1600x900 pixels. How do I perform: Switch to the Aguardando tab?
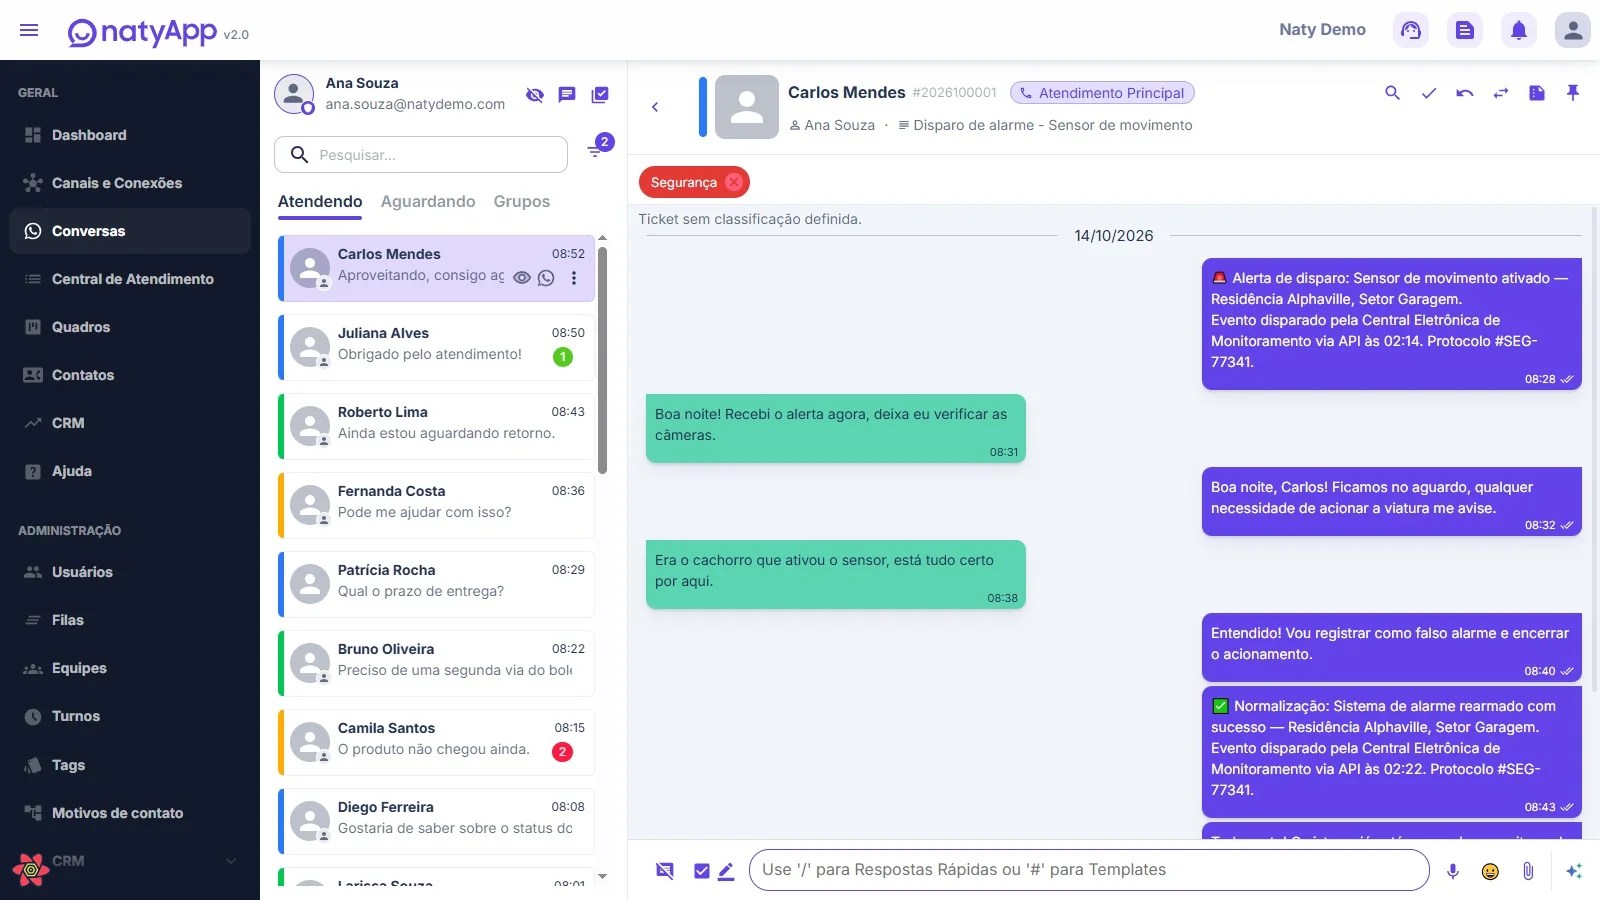click(428, 201)
